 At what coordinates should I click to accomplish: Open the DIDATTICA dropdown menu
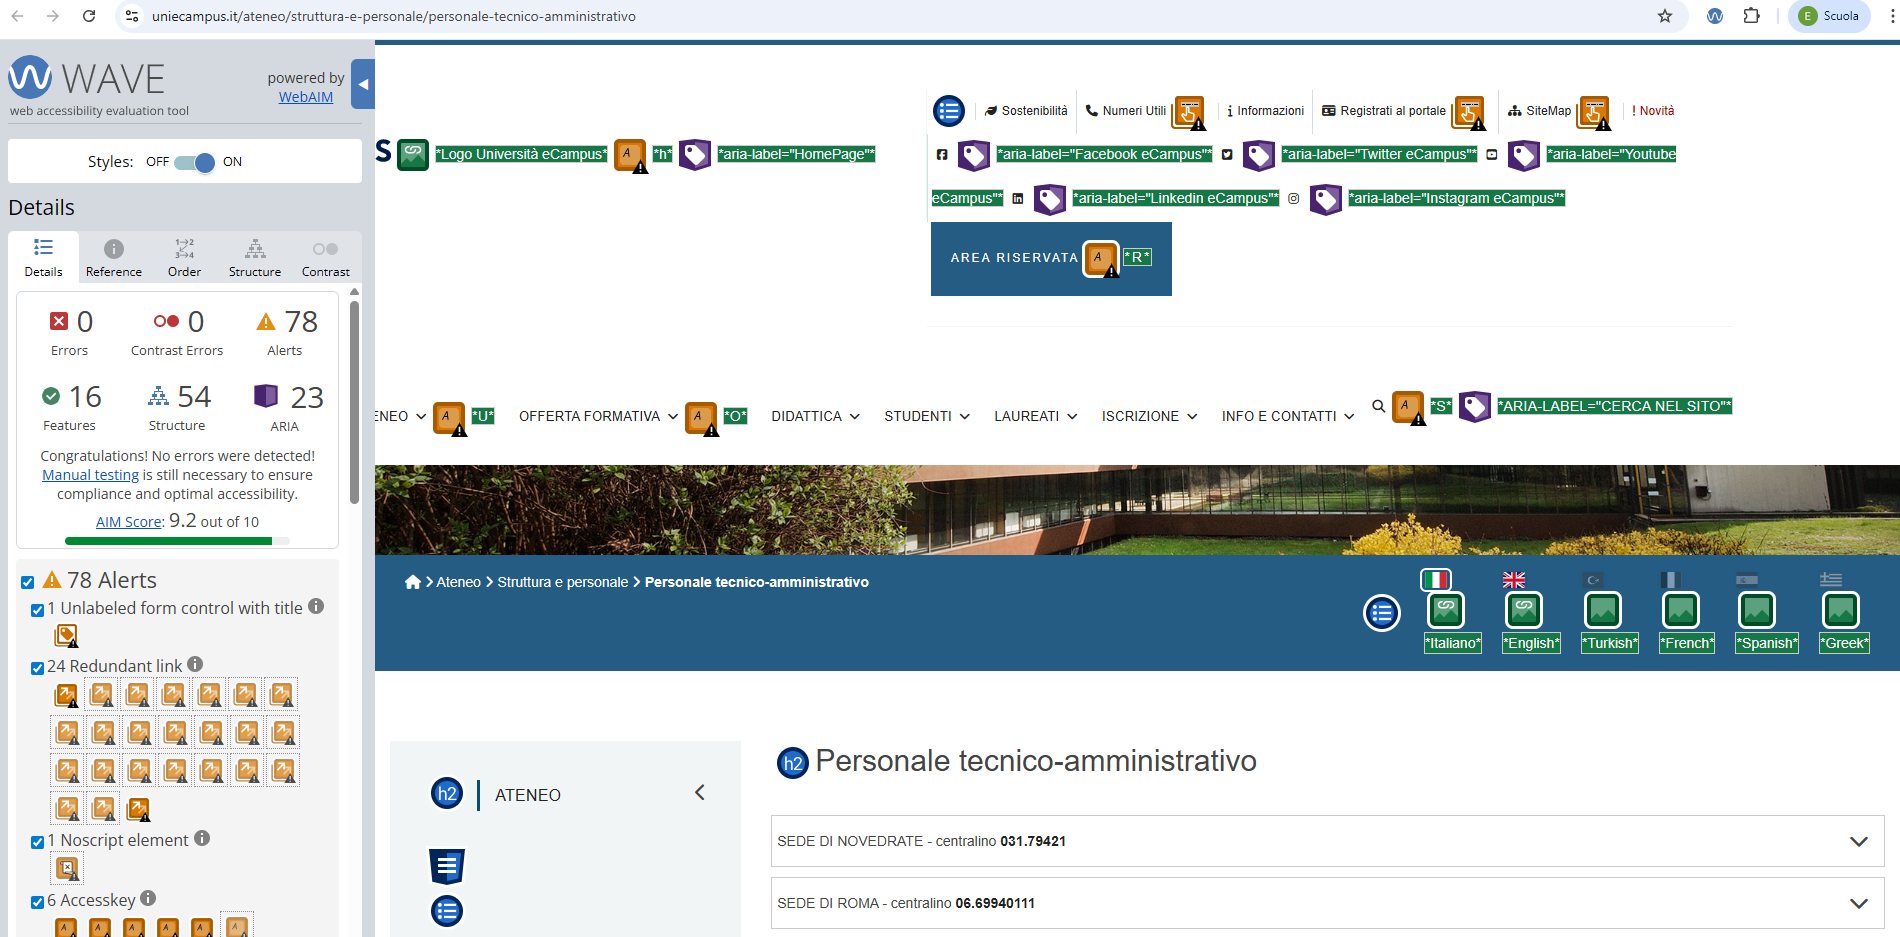(815, 416)
